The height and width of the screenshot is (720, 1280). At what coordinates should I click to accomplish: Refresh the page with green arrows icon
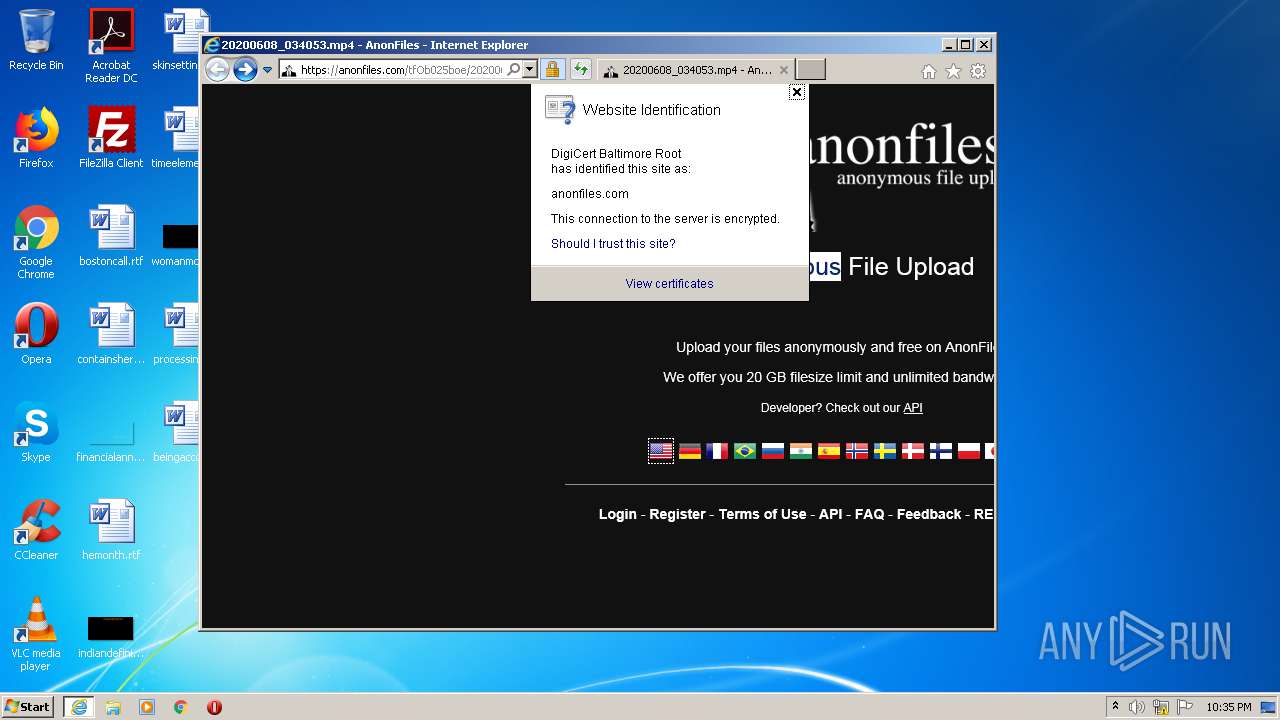[581, 70]
